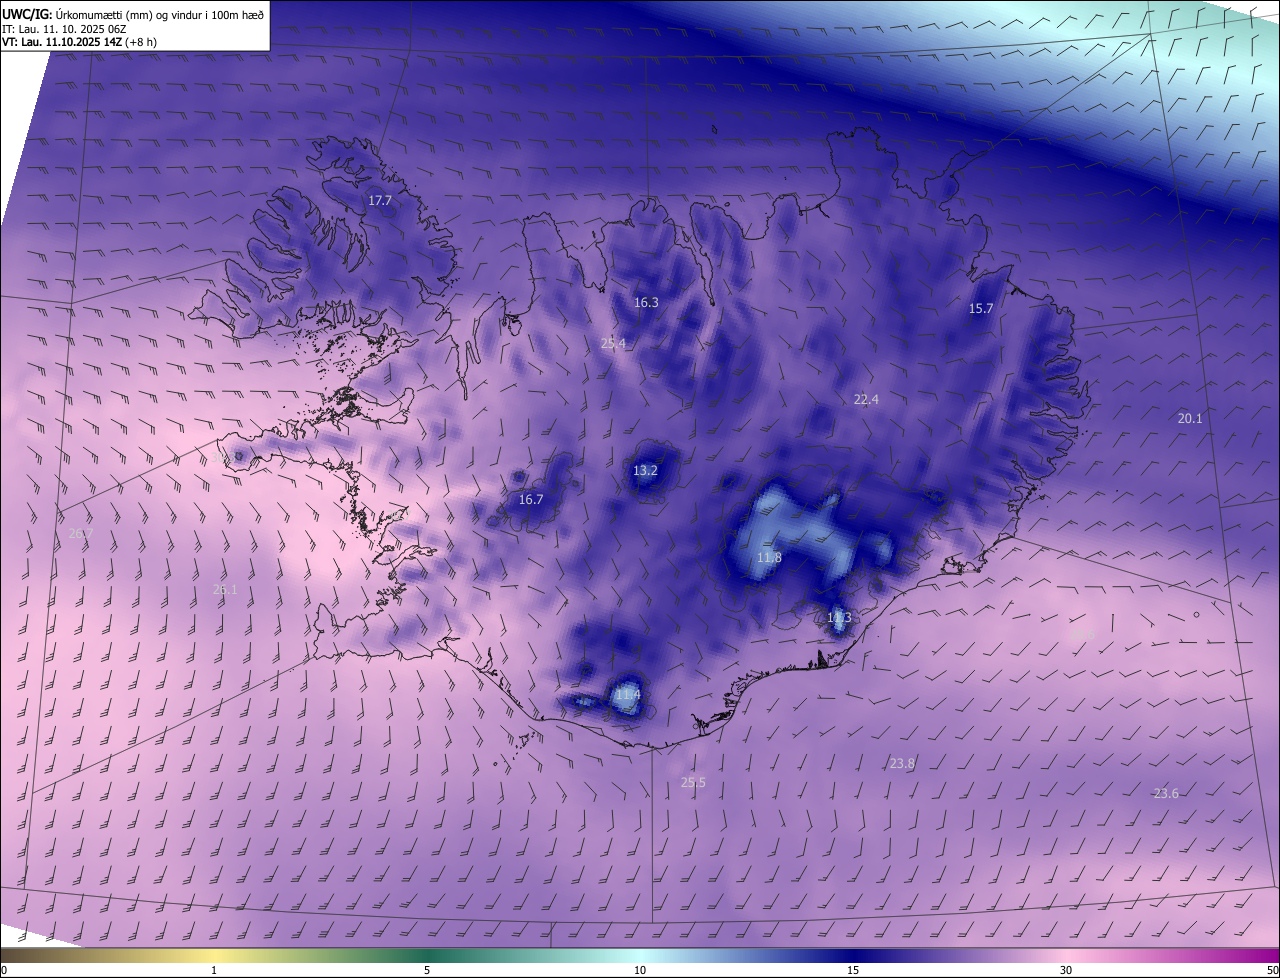Click the 25.4 value label
The width and height of the screenshot is (1280, 978).
point(613,343)
